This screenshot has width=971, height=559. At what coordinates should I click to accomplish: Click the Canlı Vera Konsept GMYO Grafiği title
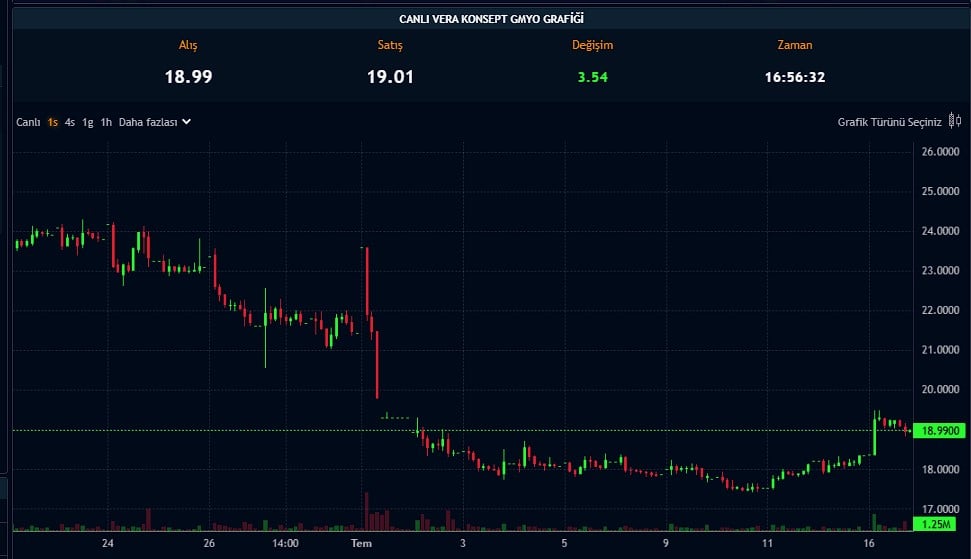click(491, 18)
